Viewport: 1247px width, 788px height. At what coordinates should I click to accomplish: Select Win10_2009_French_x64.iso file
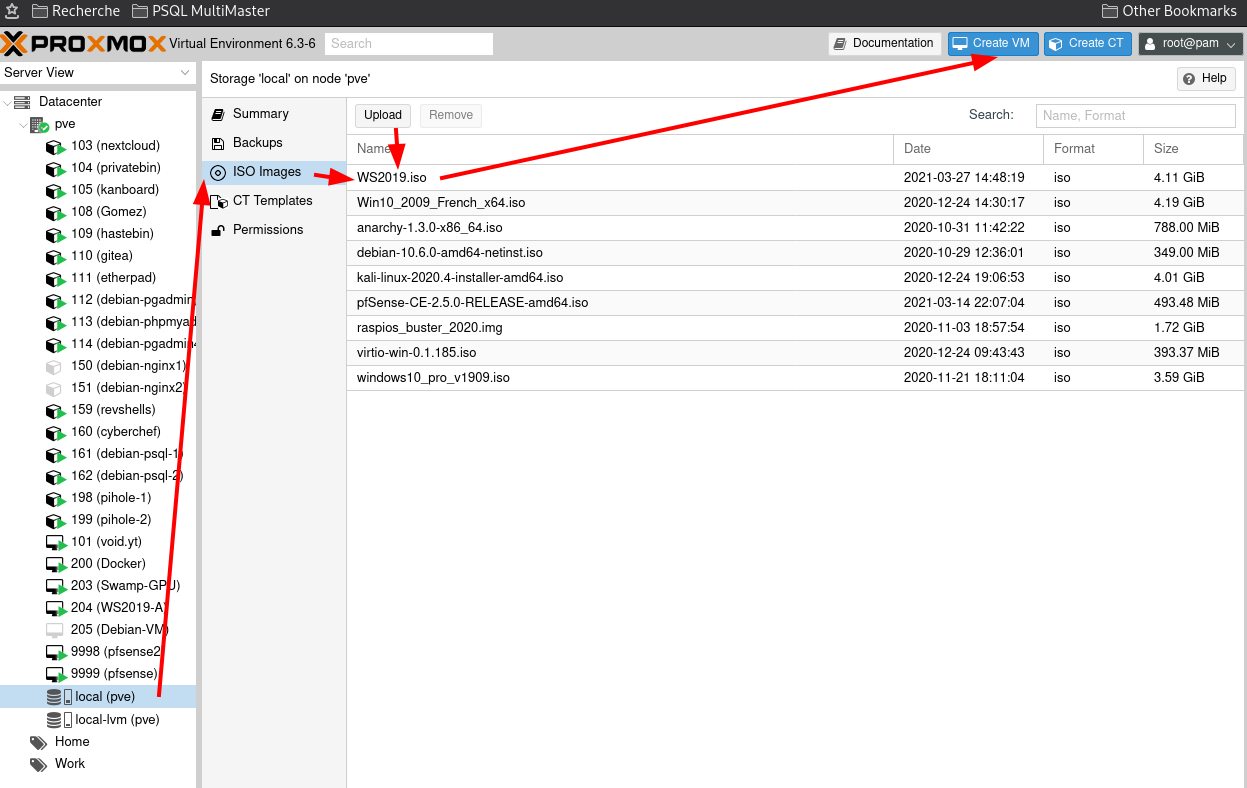[441, 203]
